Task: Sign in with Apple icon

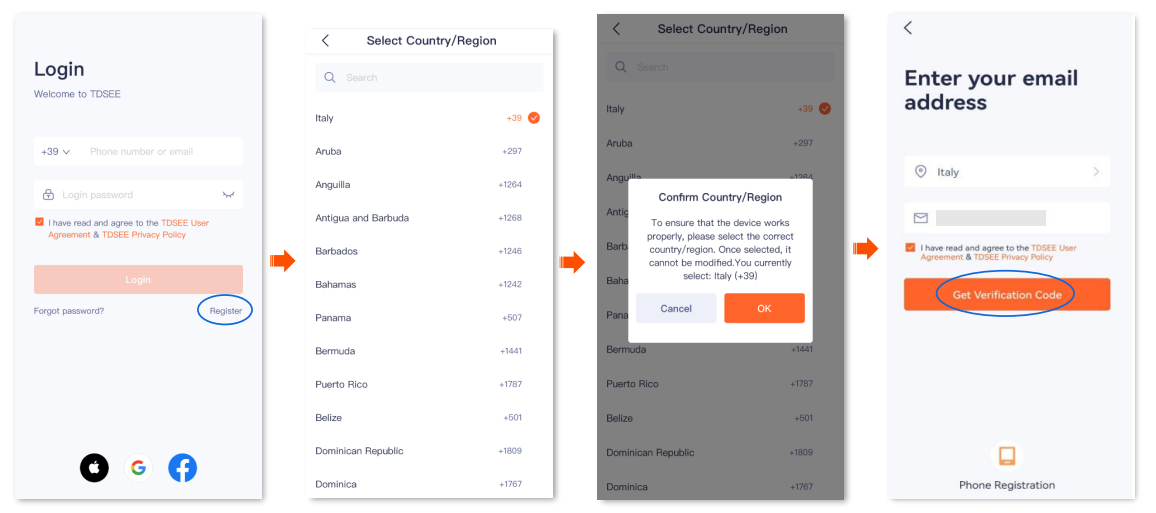Action: pyautogui.click(x=94, y=467)
